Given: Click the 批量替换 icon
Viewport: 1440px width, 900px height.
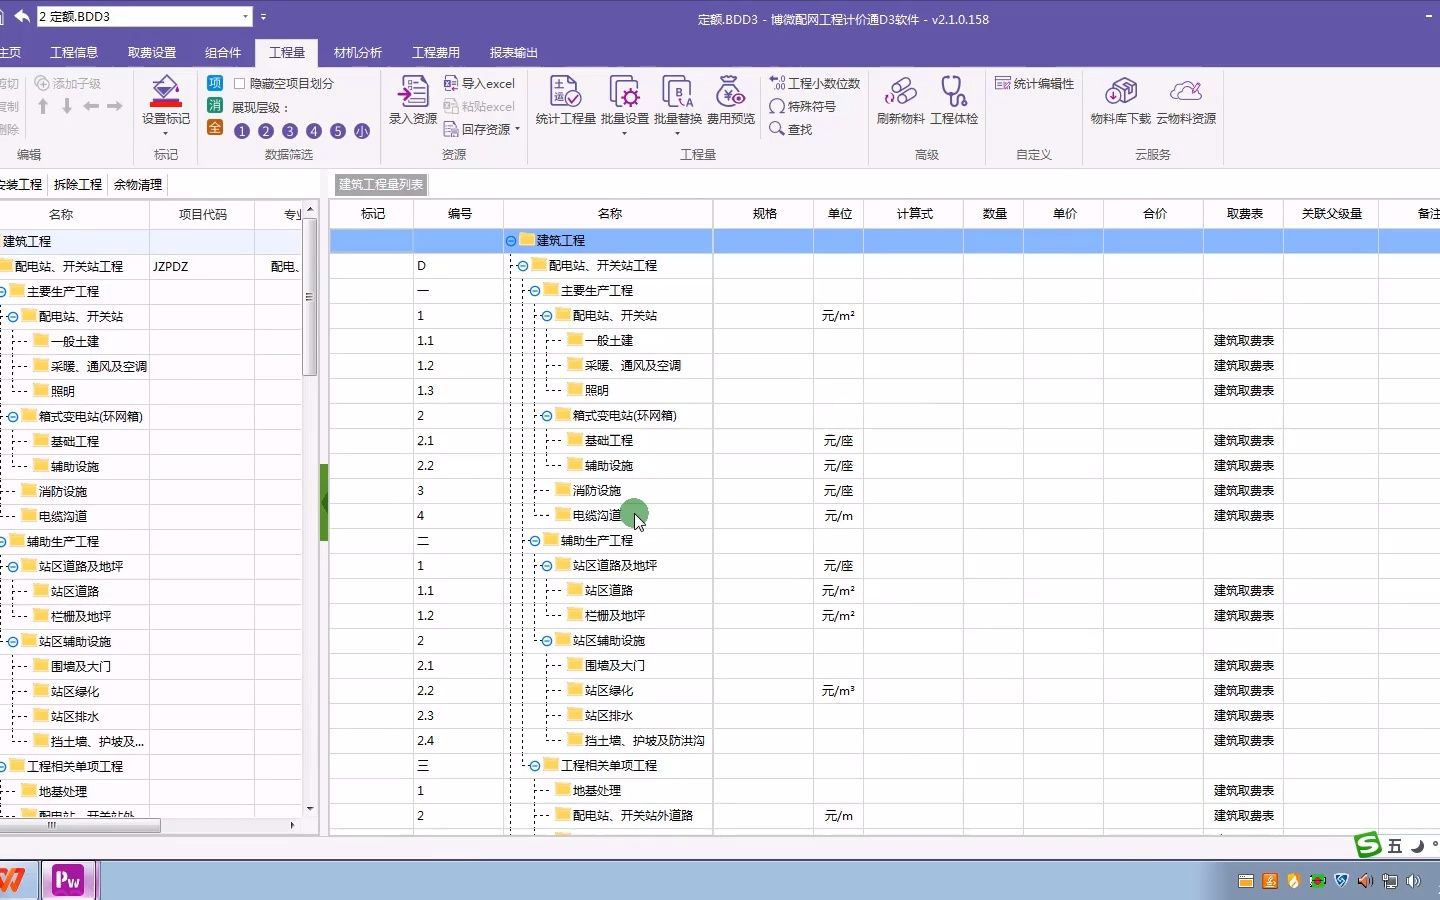Looking at the screenshot, I should point(679,100).
